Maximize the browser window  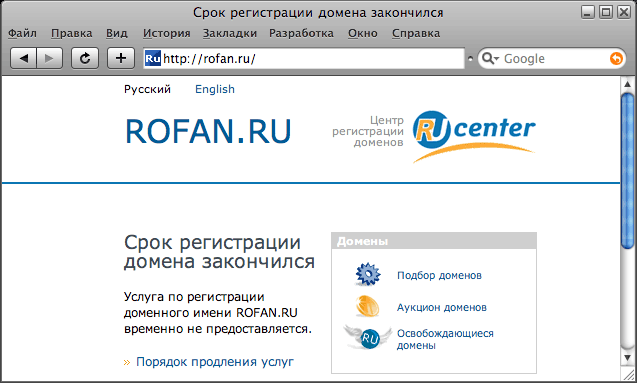606,12
